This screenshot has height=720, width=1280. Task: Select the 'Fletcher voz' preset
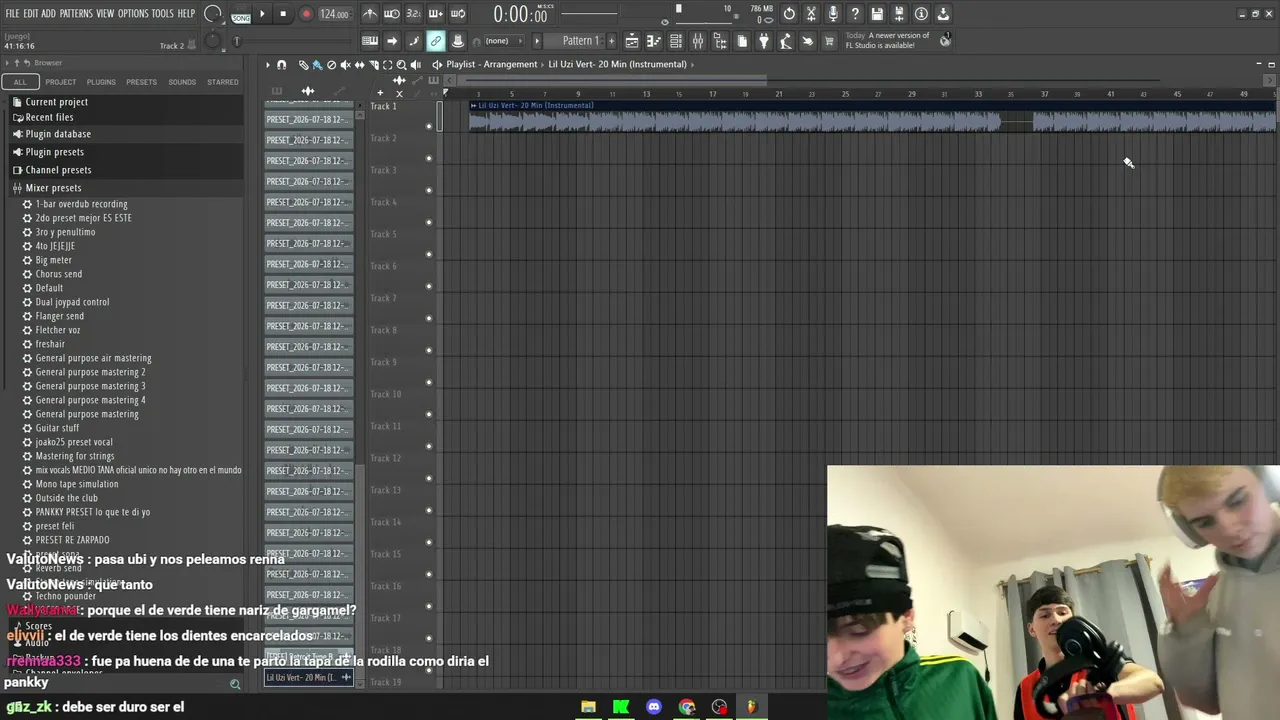[58, 330]
